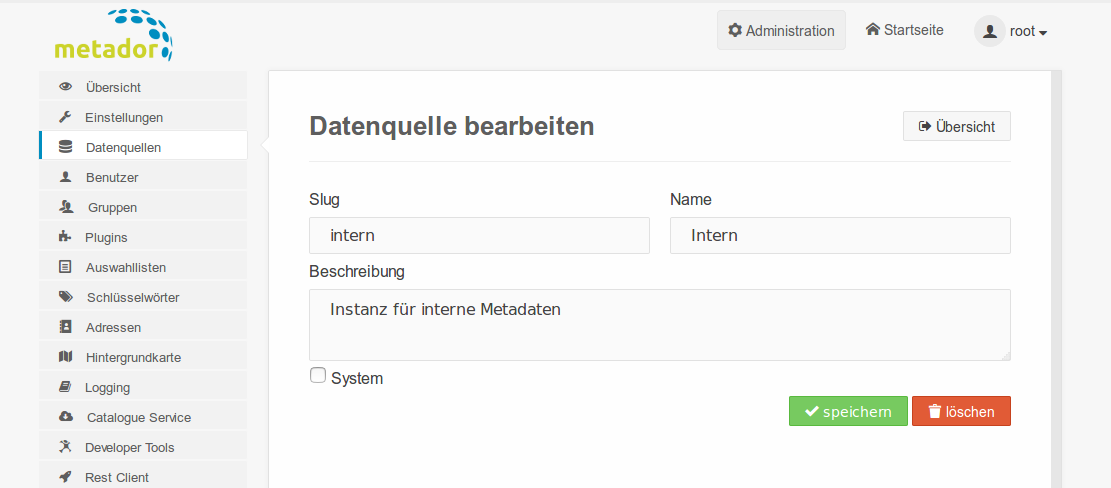
Task: Click the red löschen button
Action: pos(961,411)
